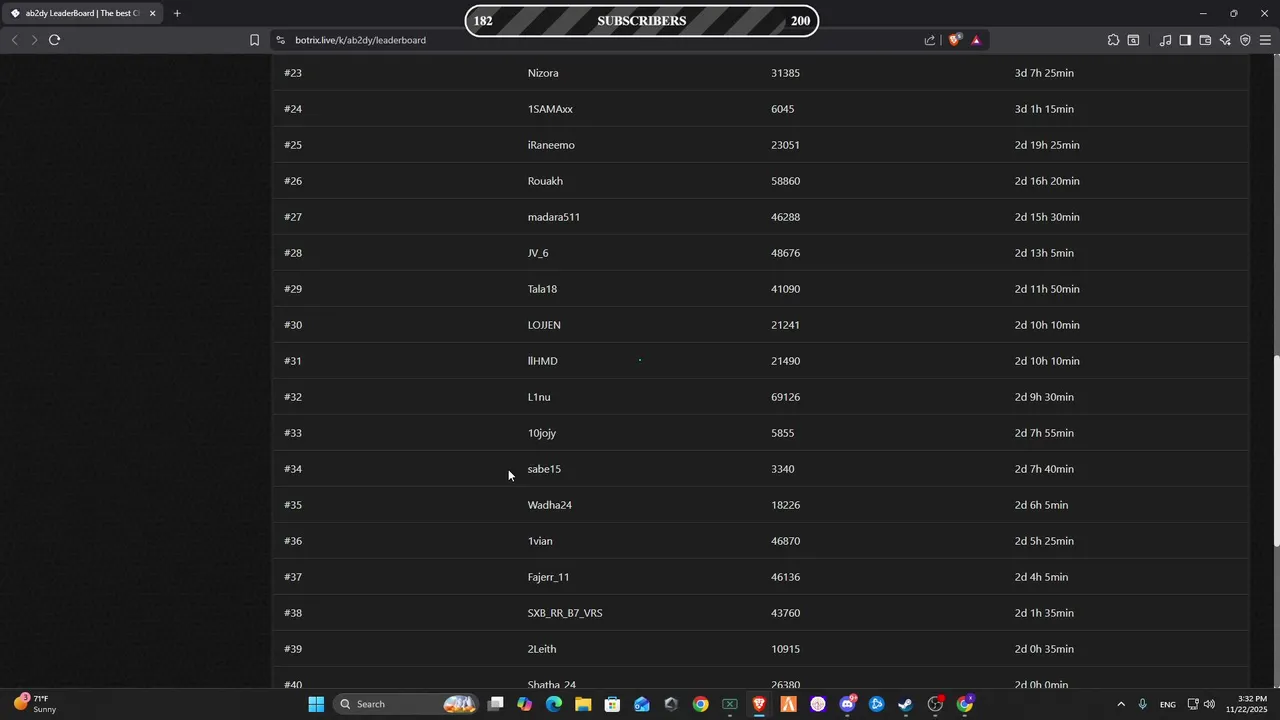Screen dimensions: 1280x720
Task: Click username sabe15 in rank #34
Action: (544, 469)
